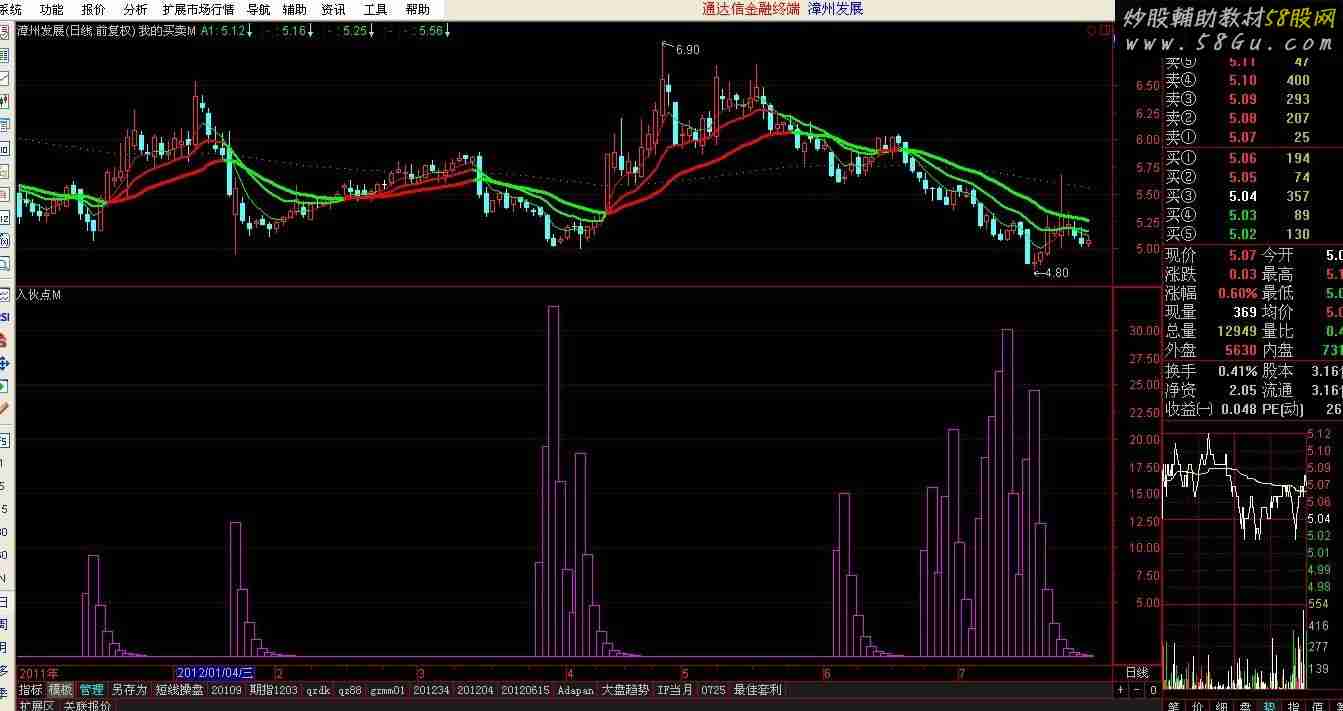The height and width of the screenshot is (711, 1343).
Task: Switch chart to weekly period '周'
Action: [x=4, y=625]
